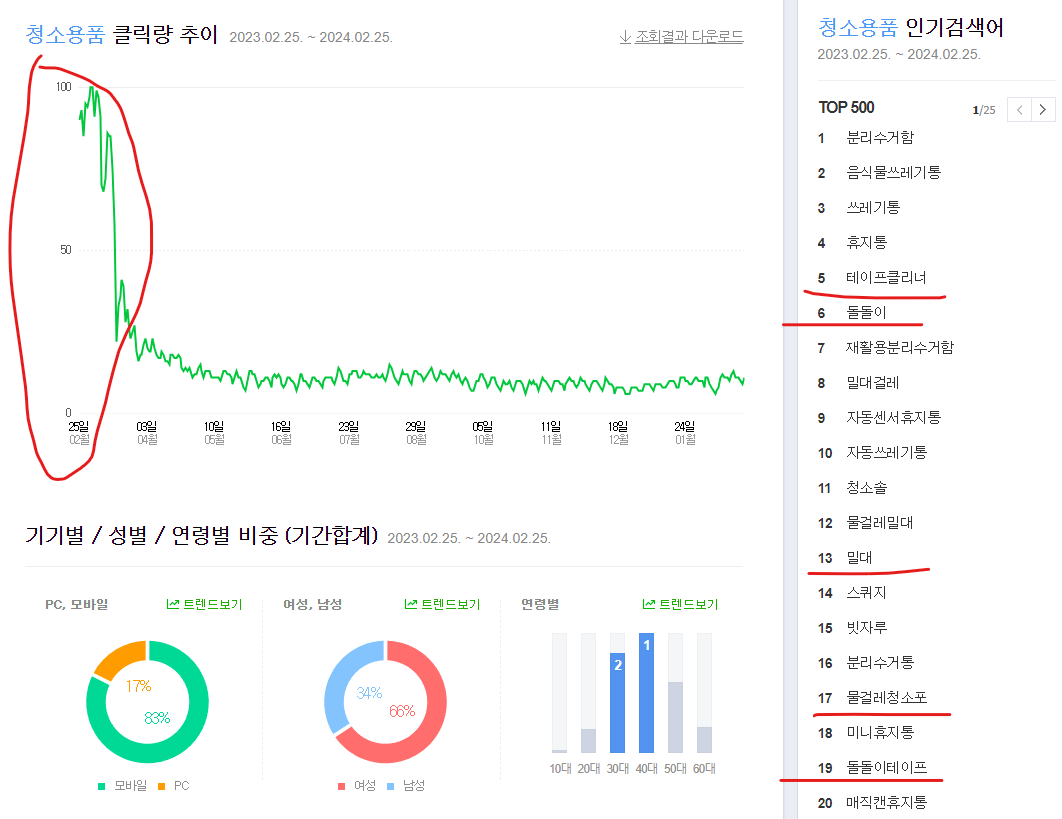The width and height of the screenshot is (1062, 819).
Task: Select keyword 밀대 at rank 13
Action: coord(858,557)
